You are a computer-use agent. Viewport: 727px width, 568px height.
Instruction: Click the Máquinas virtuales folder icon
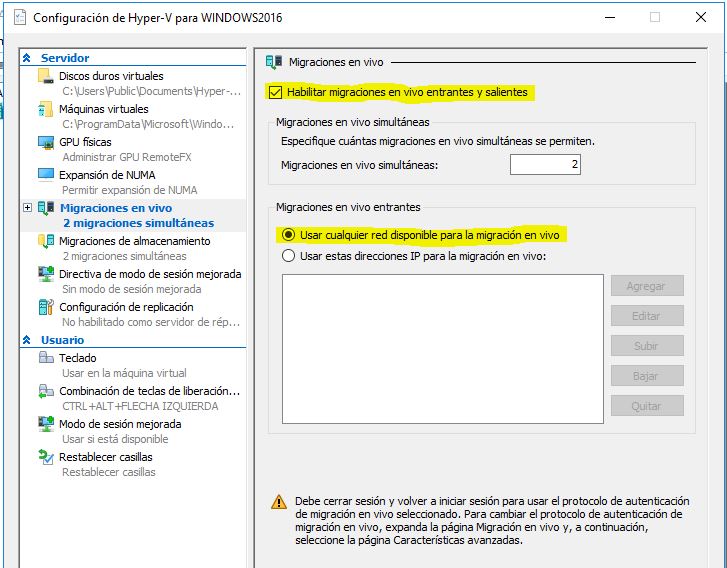tap(45, 109)
